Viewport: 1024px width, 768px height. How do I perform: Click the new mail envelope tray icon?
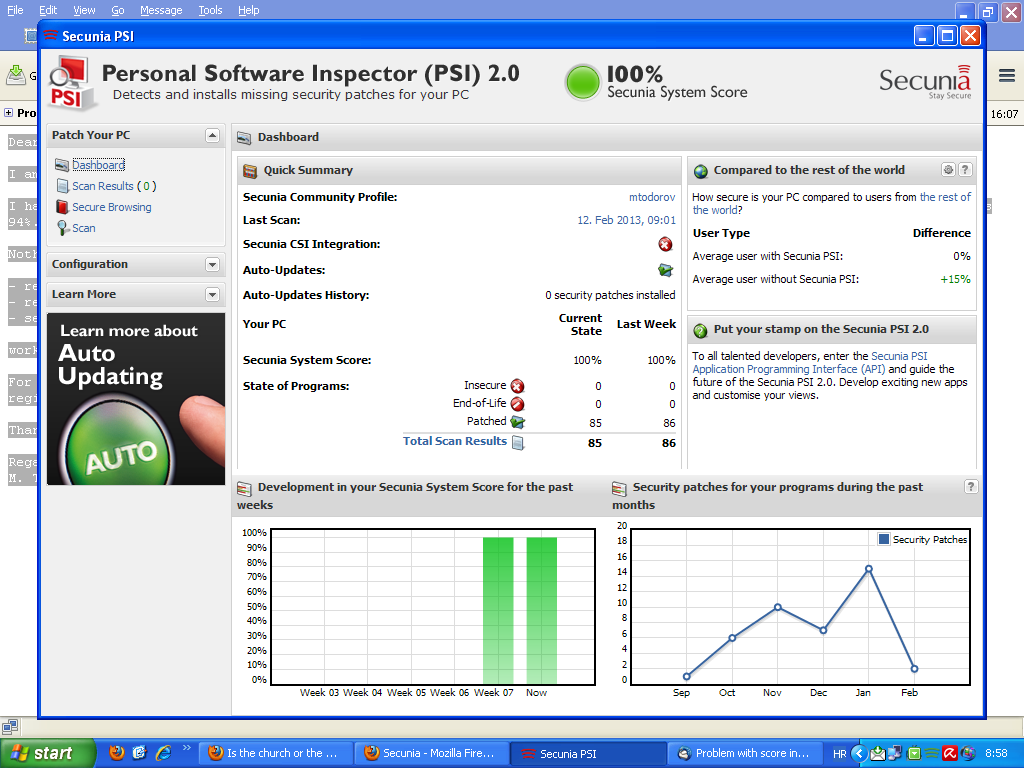tap(878, 754)
